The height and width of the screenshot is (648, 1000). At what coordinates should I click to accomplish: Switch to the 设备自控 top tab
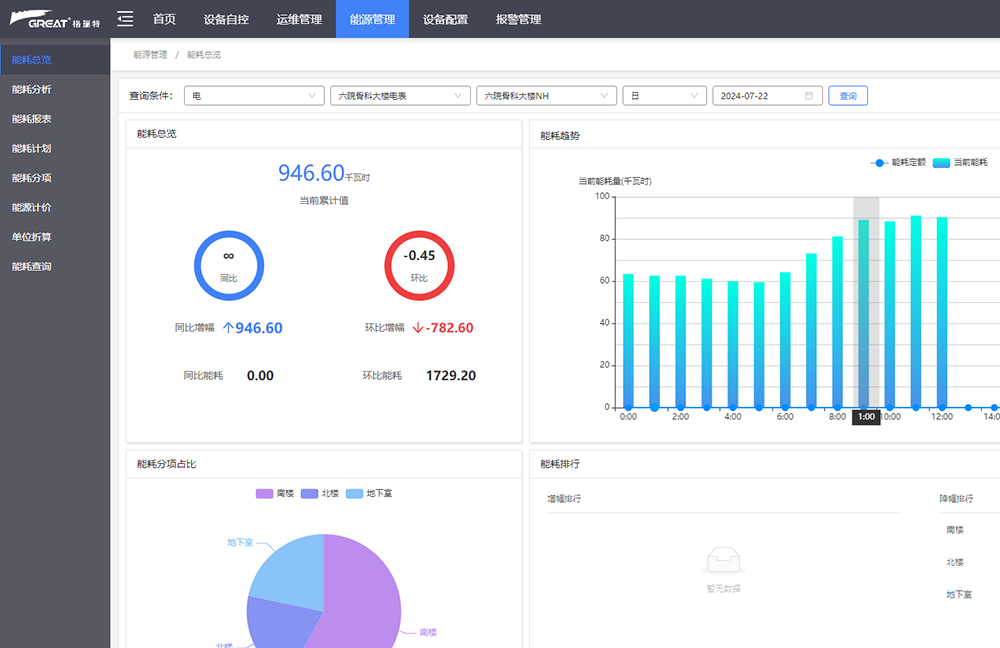[226, 19]
